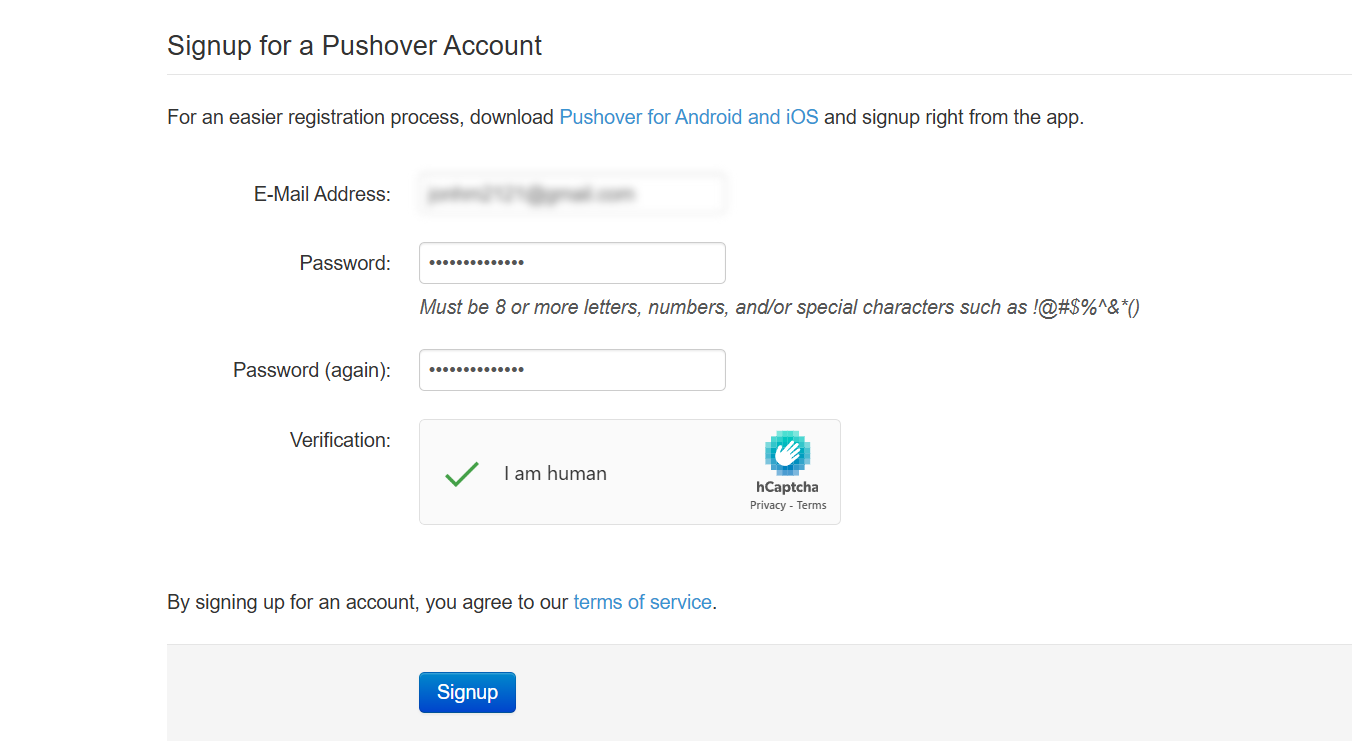Click inside the first Password field
The image size is (1352, 744).
click(572, 263)
